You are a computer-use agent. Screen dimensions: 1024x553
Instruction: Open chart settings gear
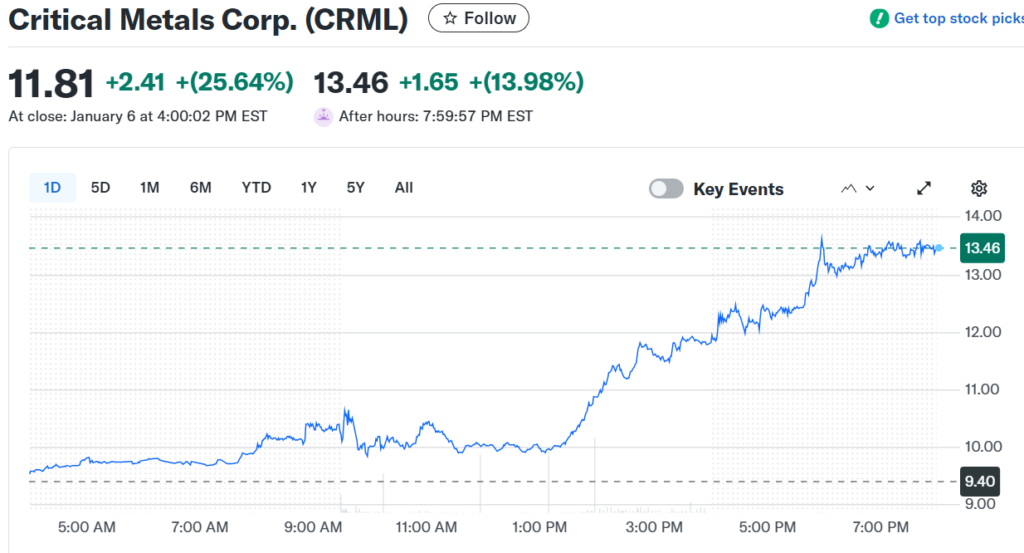[979, 188]
